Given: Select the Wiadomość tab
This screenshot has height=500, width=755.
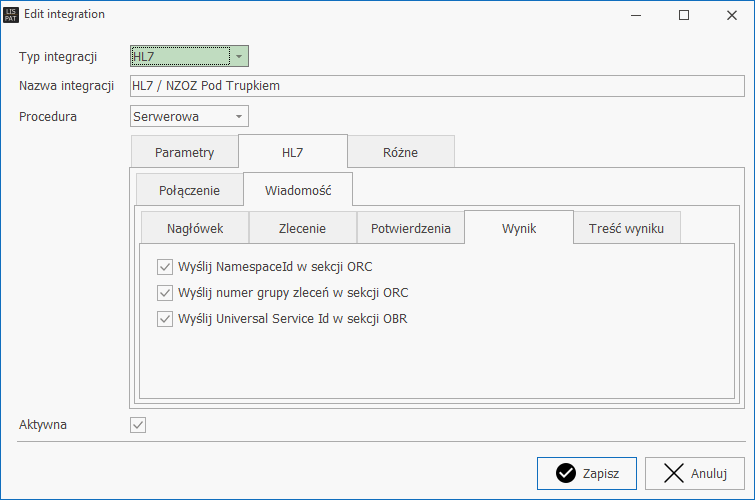Looking at the screenshot, I should (297, 190).
